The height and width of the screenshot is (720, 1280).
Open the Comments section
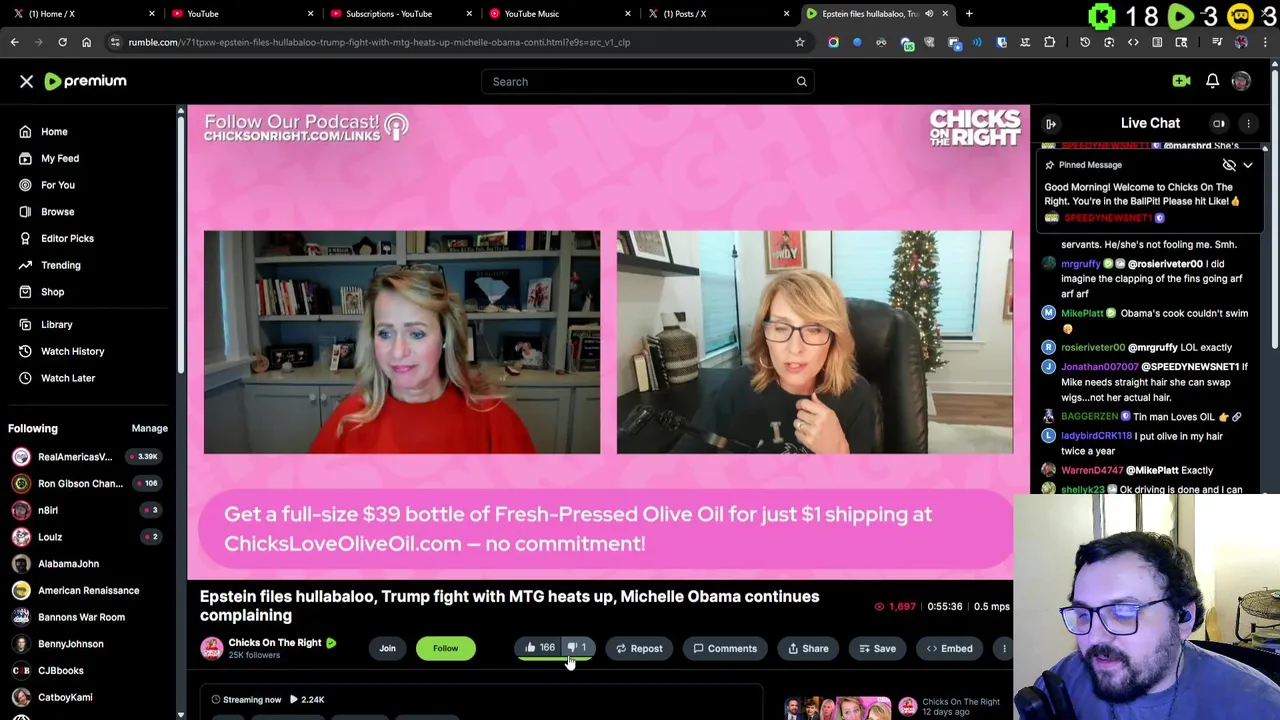(x=725, y=648)
